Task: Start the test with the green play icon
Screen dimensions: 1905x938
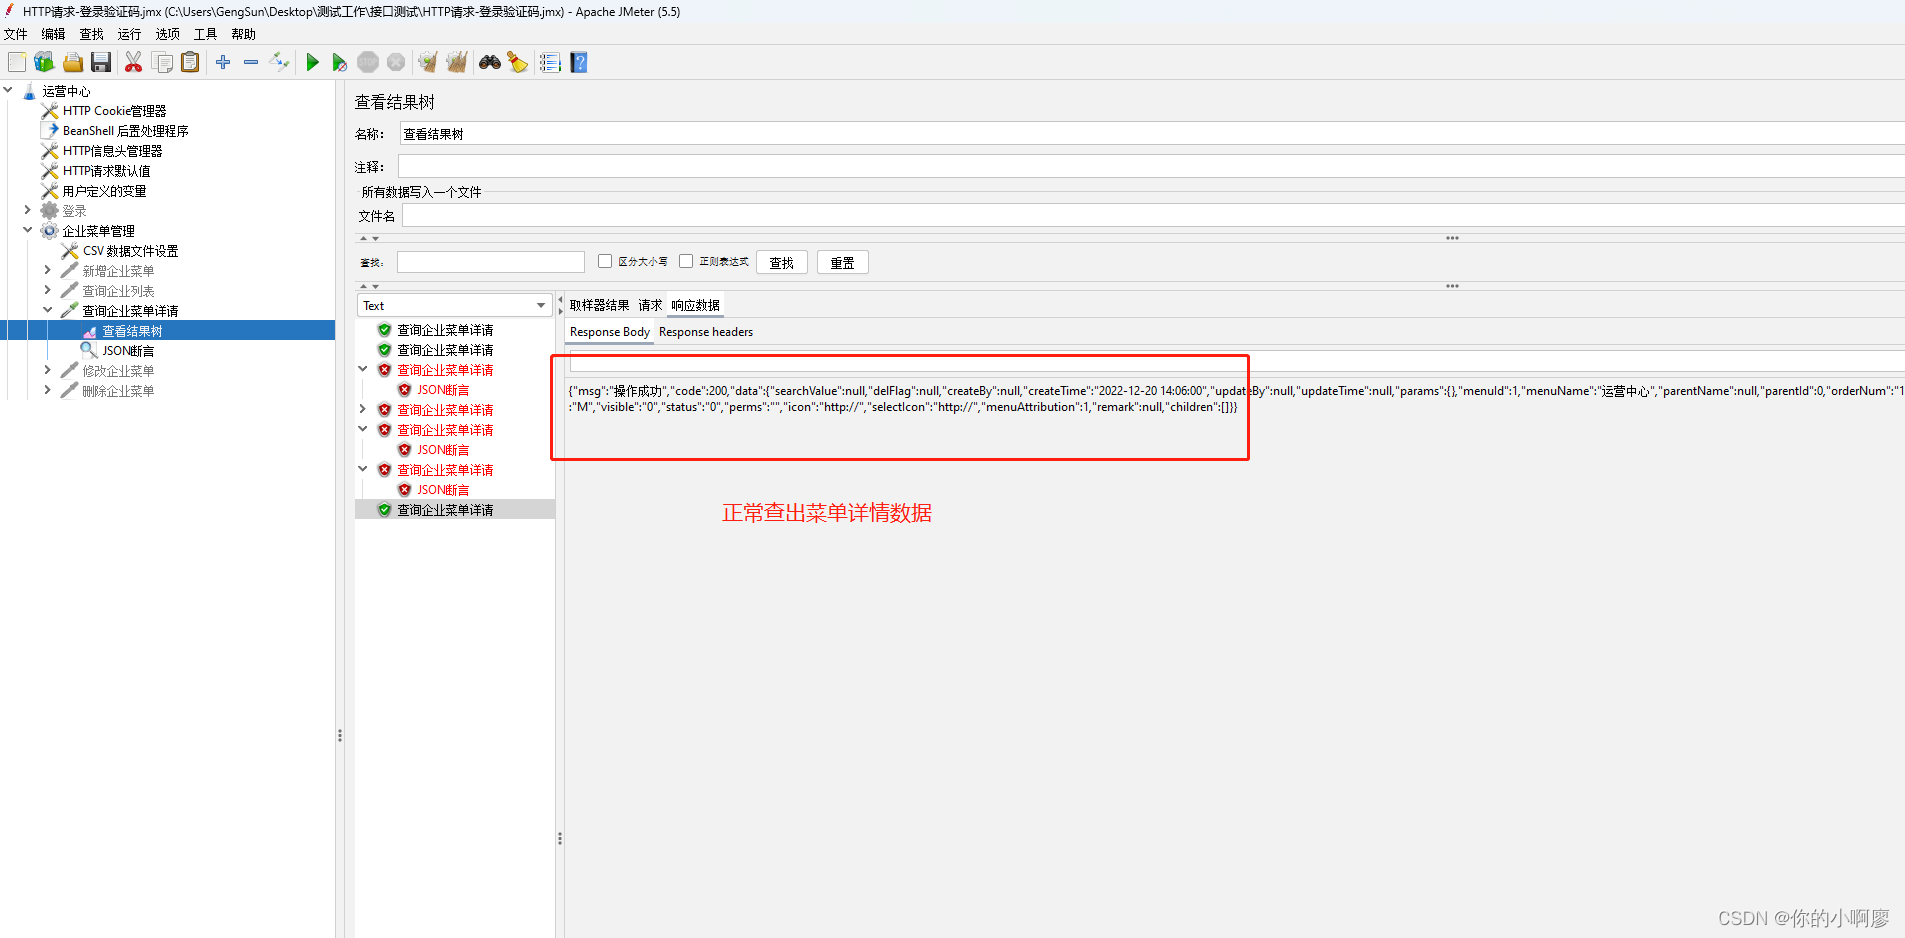Action: click(312, 62)
